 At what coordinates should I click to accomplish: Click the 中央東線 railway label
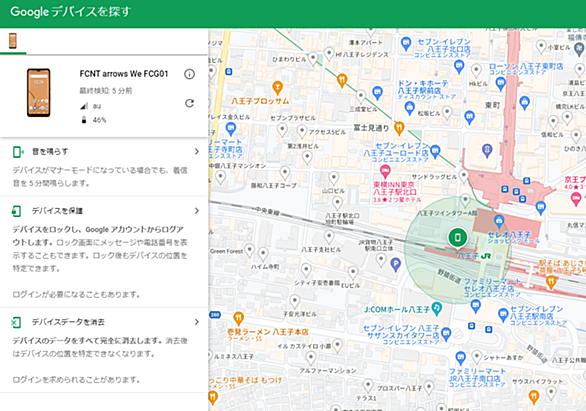[x=267, y=211]
